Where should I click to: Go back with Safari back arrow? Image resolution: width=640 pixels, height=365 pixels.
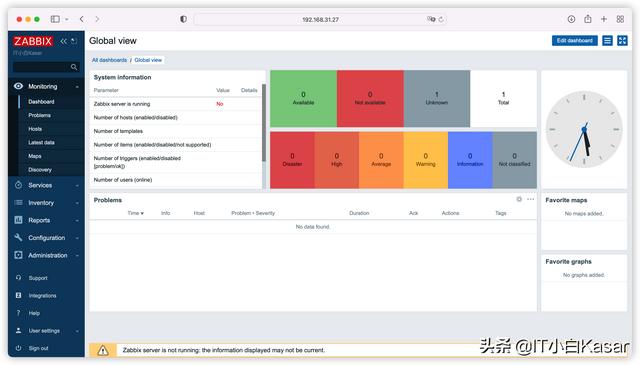click(x=82, y=19)
